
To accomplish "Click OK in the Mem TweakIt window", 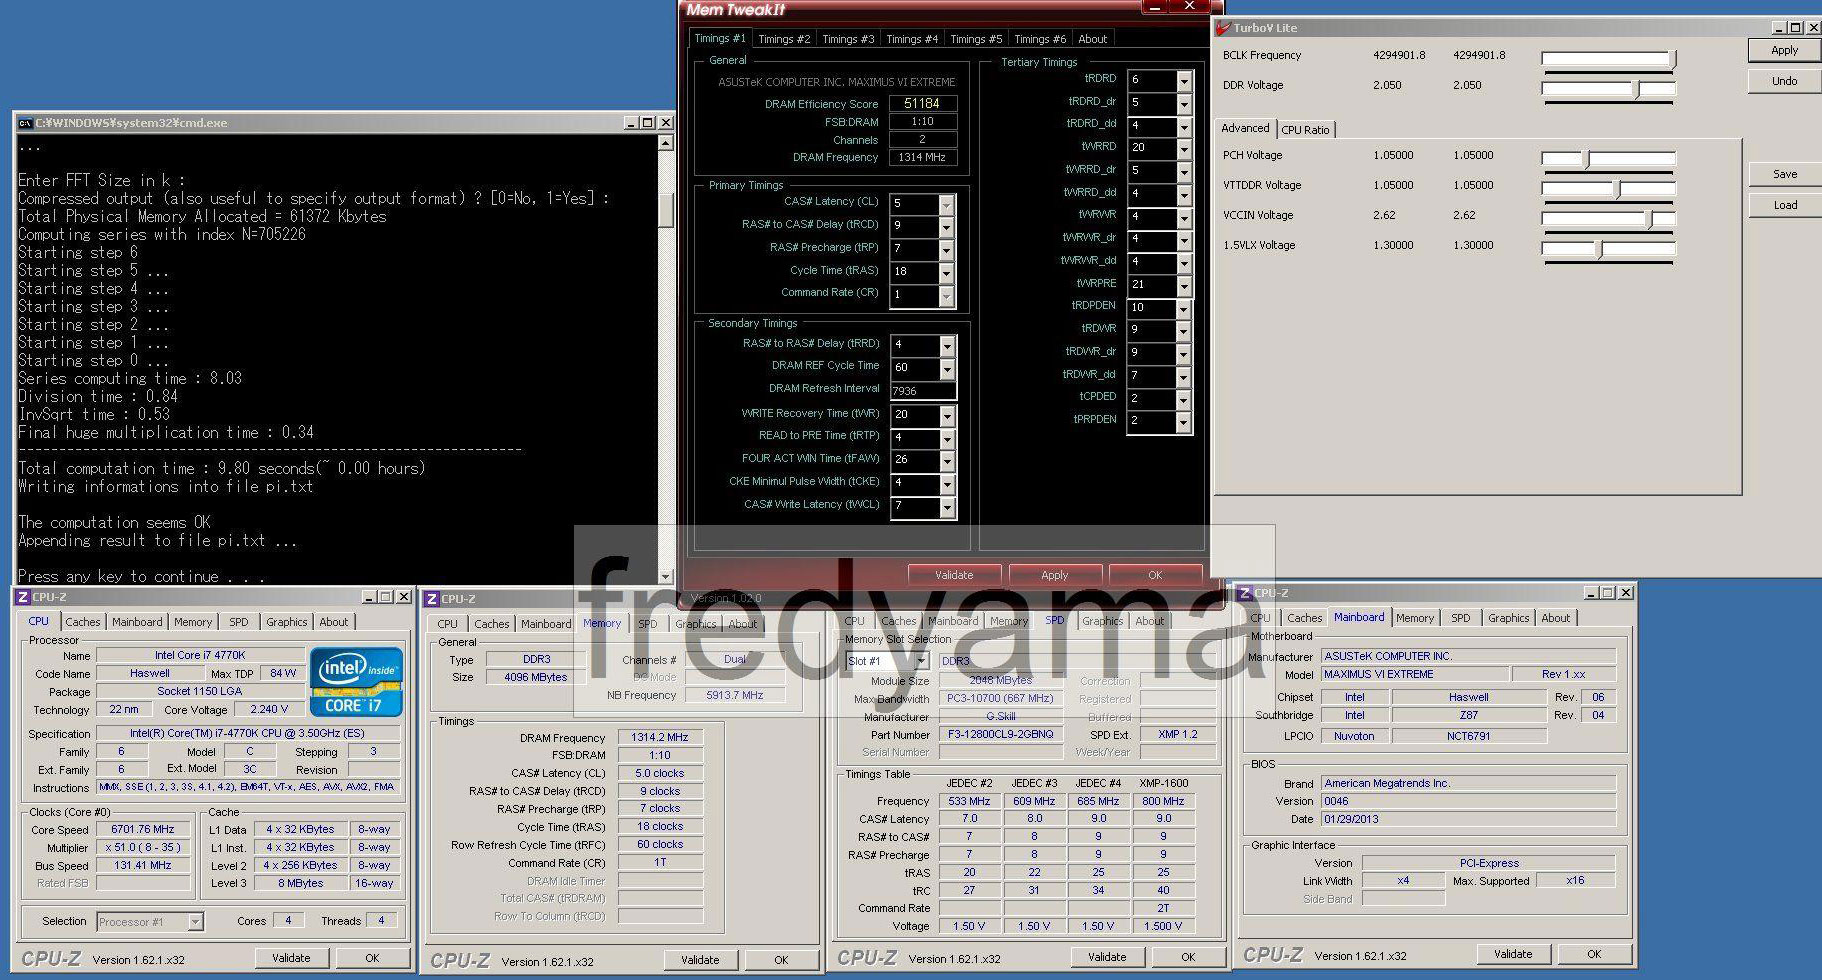I will [1155, 575].
